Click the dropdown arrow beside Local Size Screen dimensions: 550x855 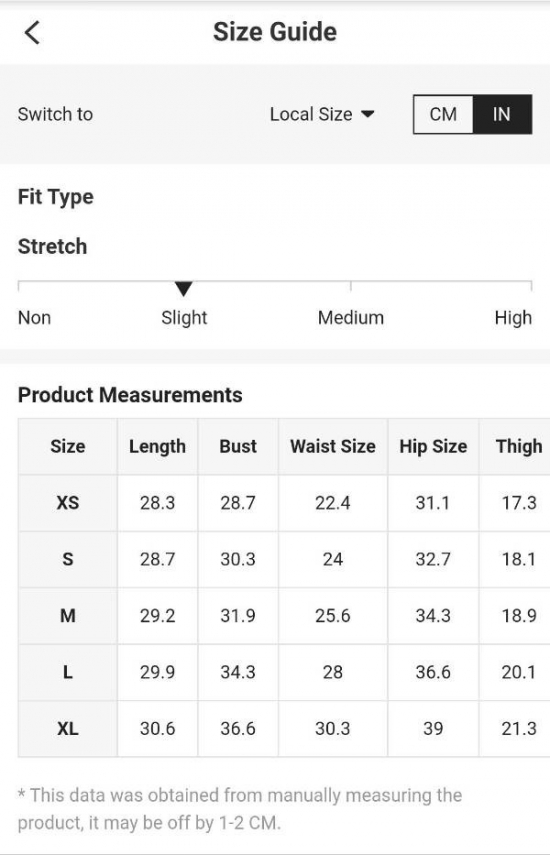(368, 114)
